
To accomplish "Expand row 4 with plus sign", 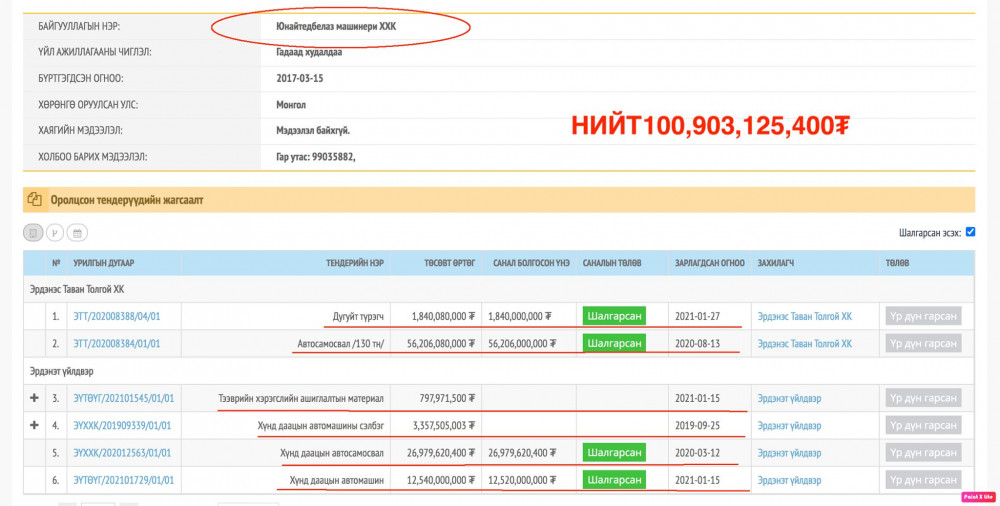I will click(34, 425).
